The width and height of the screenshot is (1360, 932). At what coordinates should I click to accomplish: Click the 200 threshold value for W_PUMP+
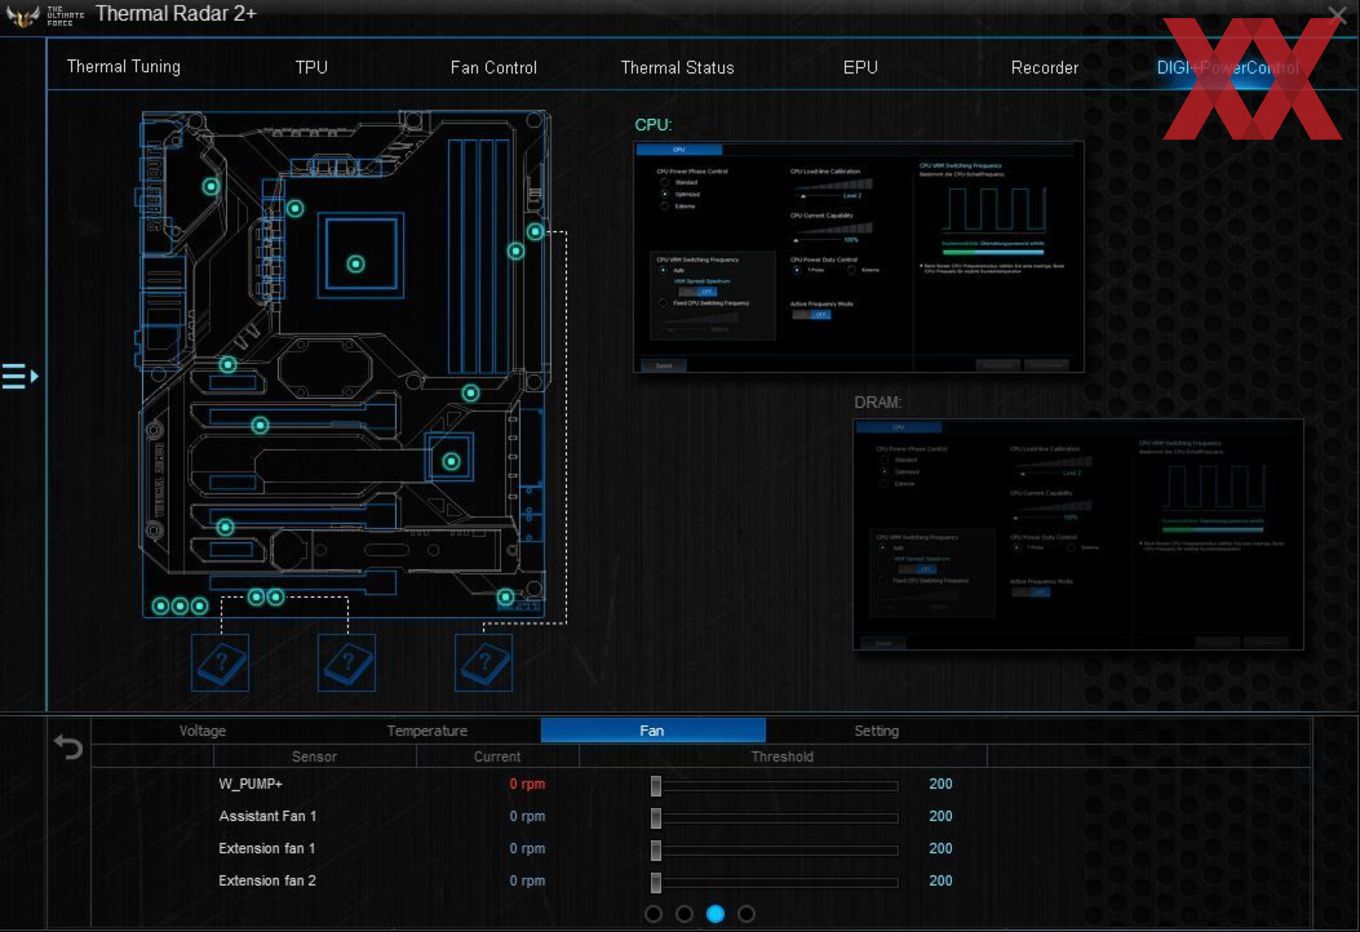tap(940, 784)
